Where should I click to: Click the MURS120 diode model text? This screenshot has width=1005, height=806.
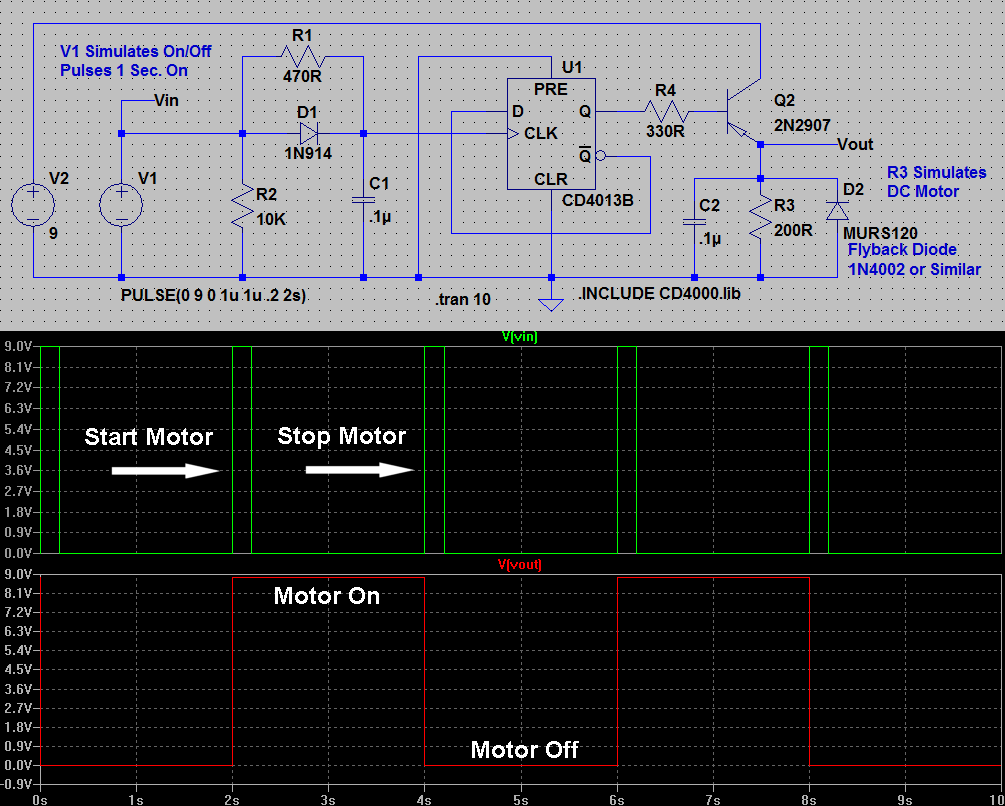pos(880,233)
